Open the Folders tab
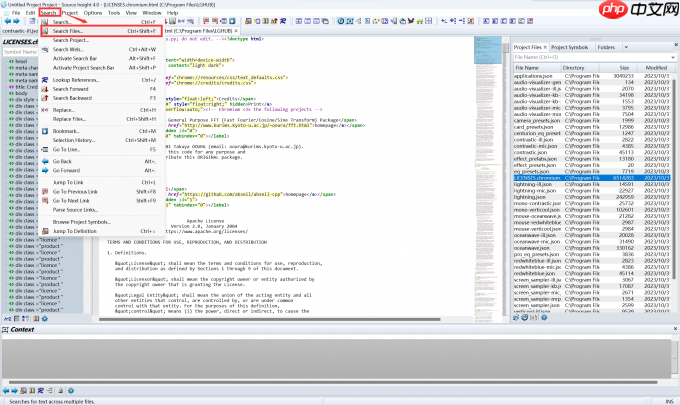 608,47
